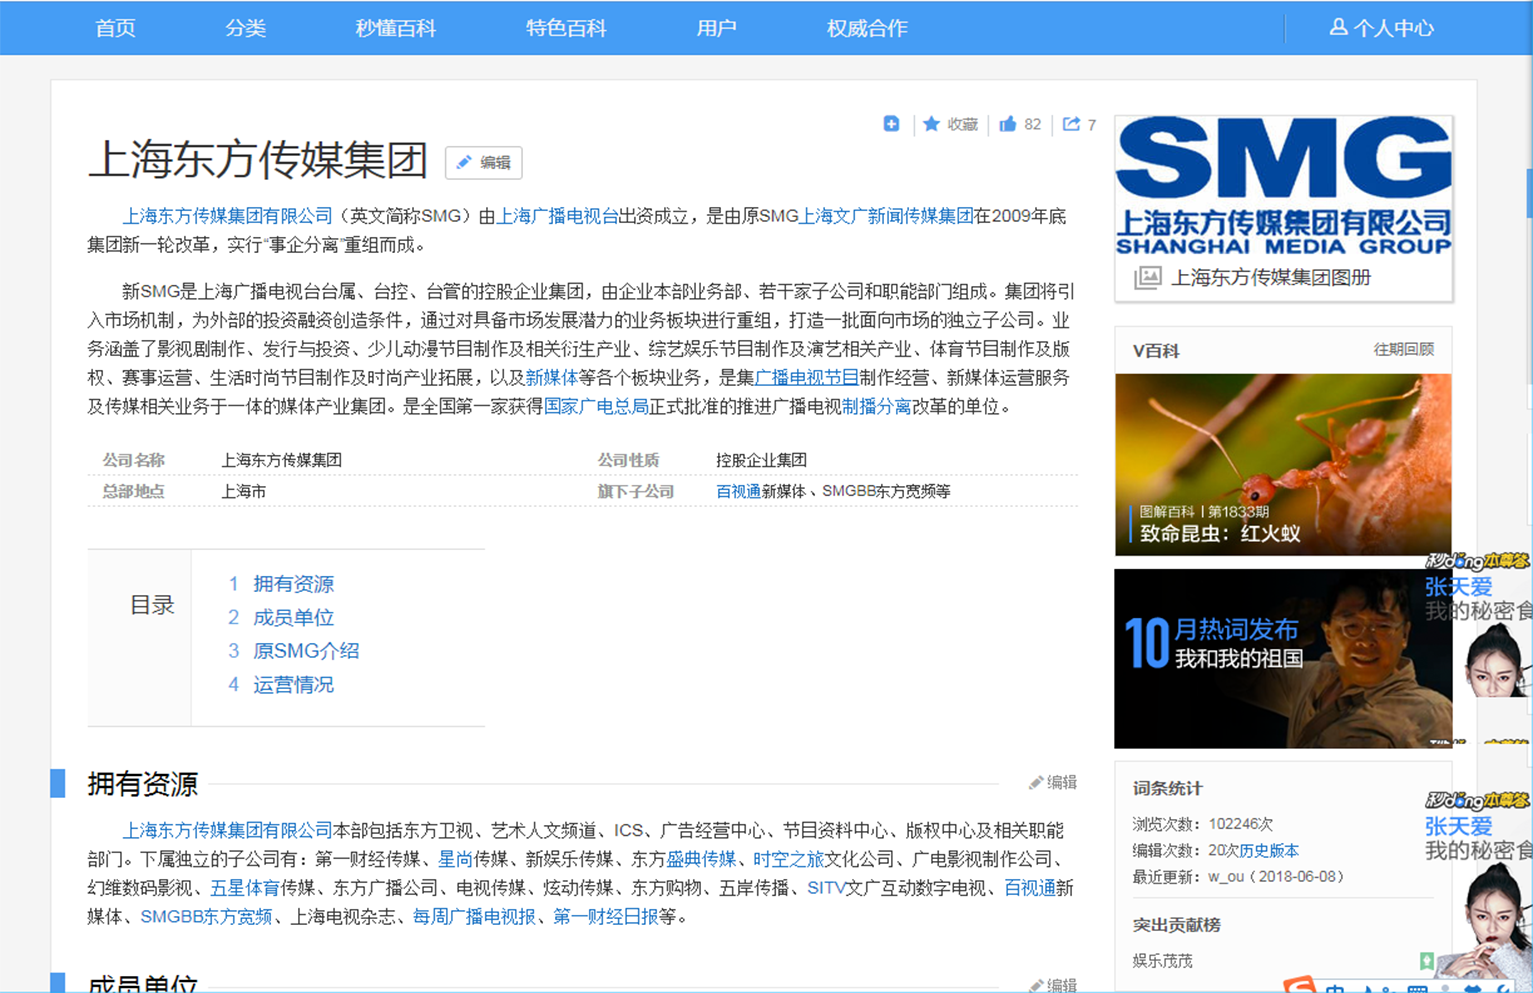Open the 五星体育 link
The width and height of the screenshot is (1533, 993).
pos(245,888)
